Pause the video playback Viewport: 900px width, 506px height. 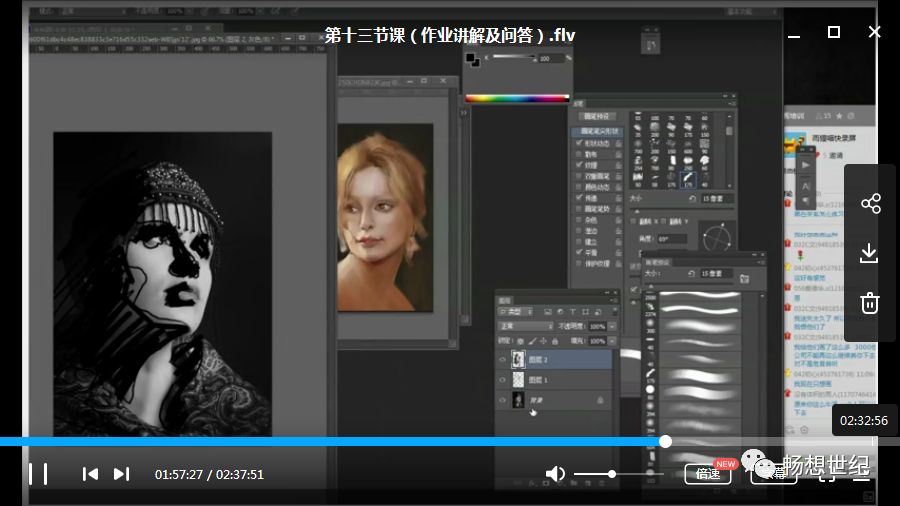point(38,474)
